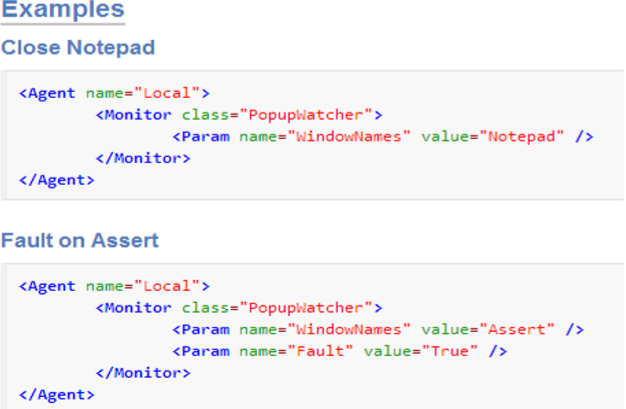Click the Monitor class line in the Fault on Assert example
Screen dimensions: 626x409
coord(239,308)
